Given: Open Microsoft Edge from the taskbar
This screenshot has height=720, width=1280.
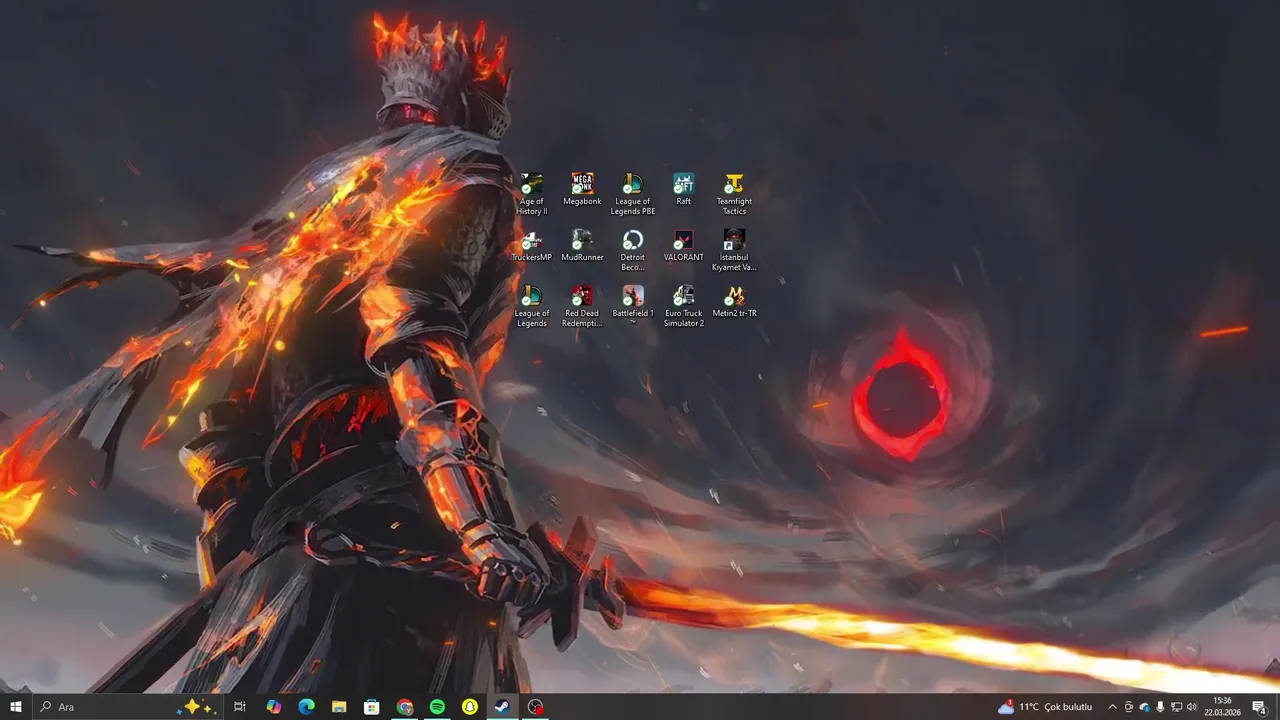Looking at the screenshot, I should (x=307, y=707).
